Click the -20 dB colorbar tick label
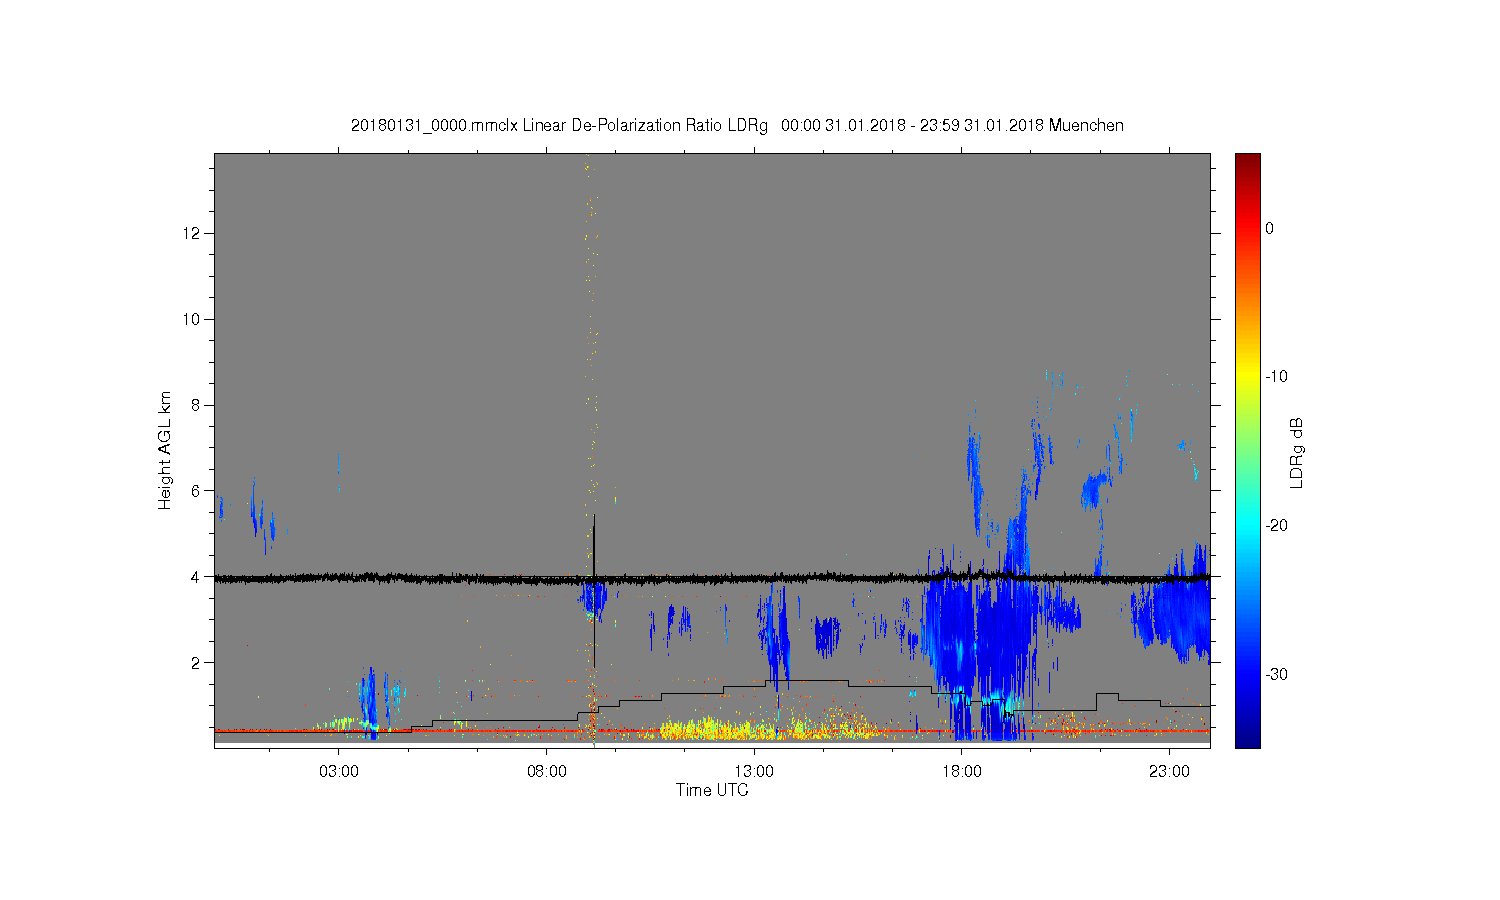1500x900 pixels. 1275,526
